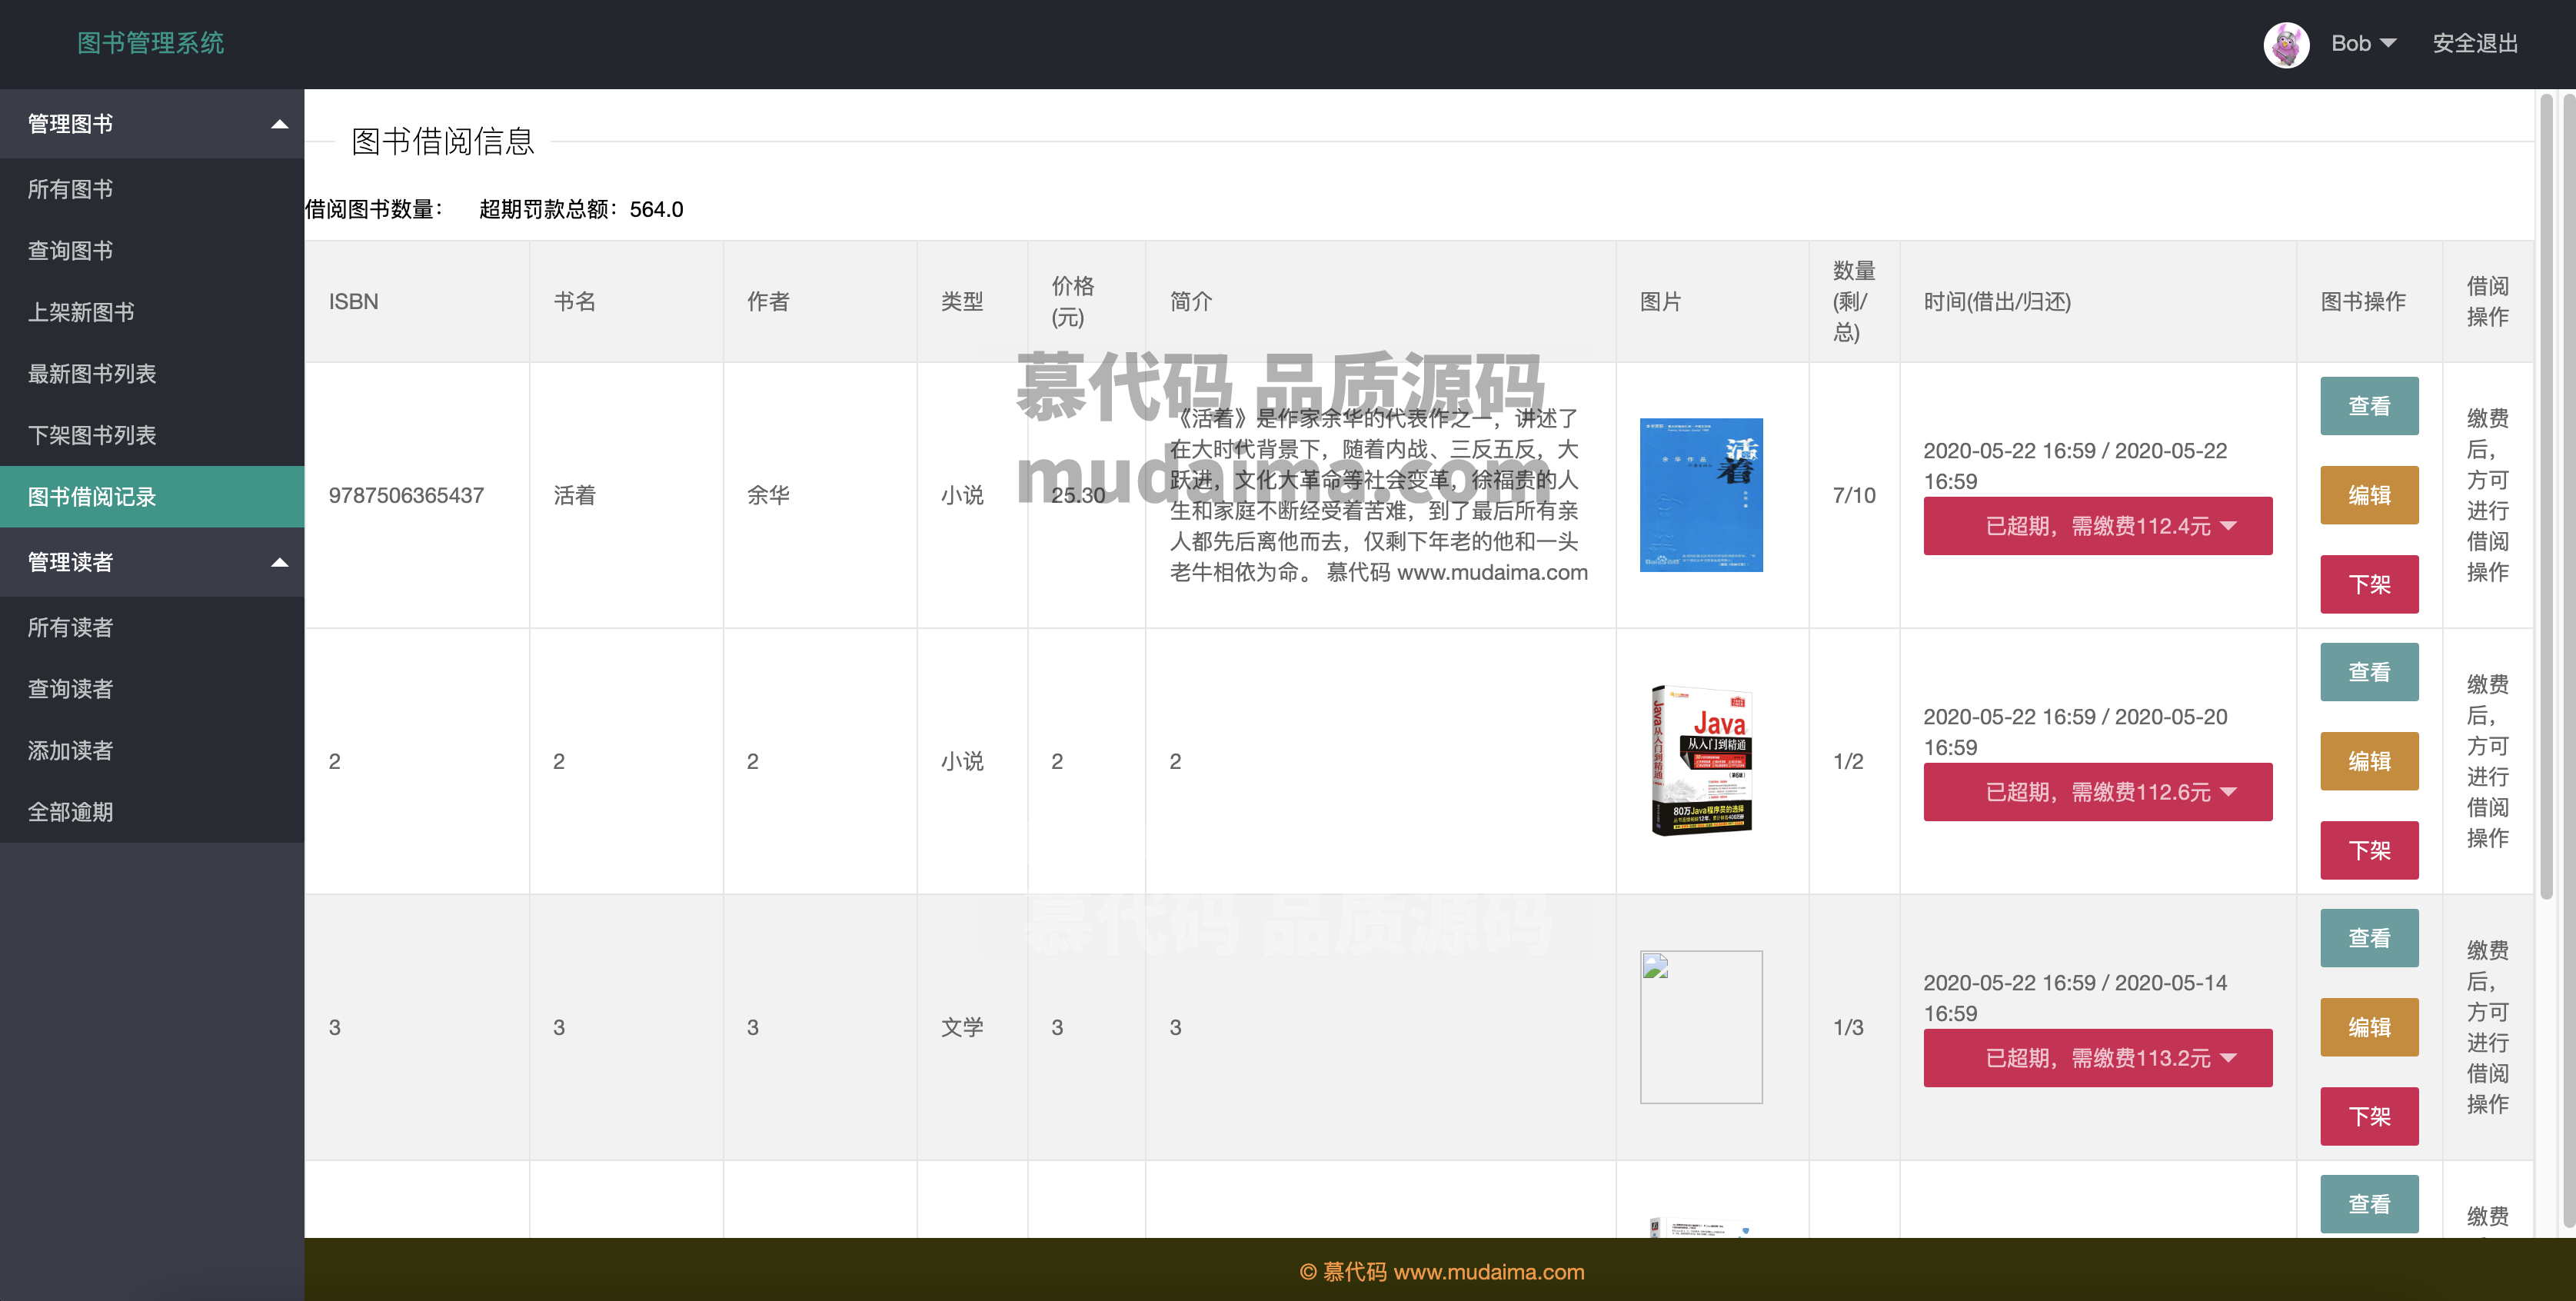
Task: Click the 图书借阅信息 heading
Action: click(443, 141)
